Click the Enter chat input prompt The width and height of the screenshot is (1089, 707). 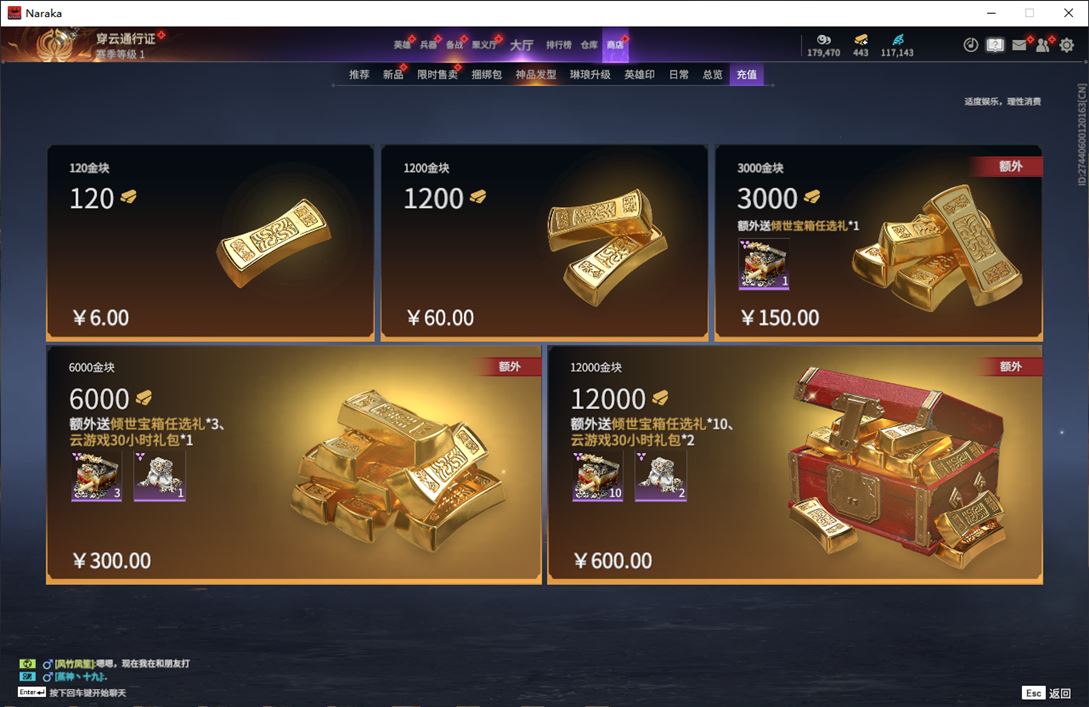[72, 692]
